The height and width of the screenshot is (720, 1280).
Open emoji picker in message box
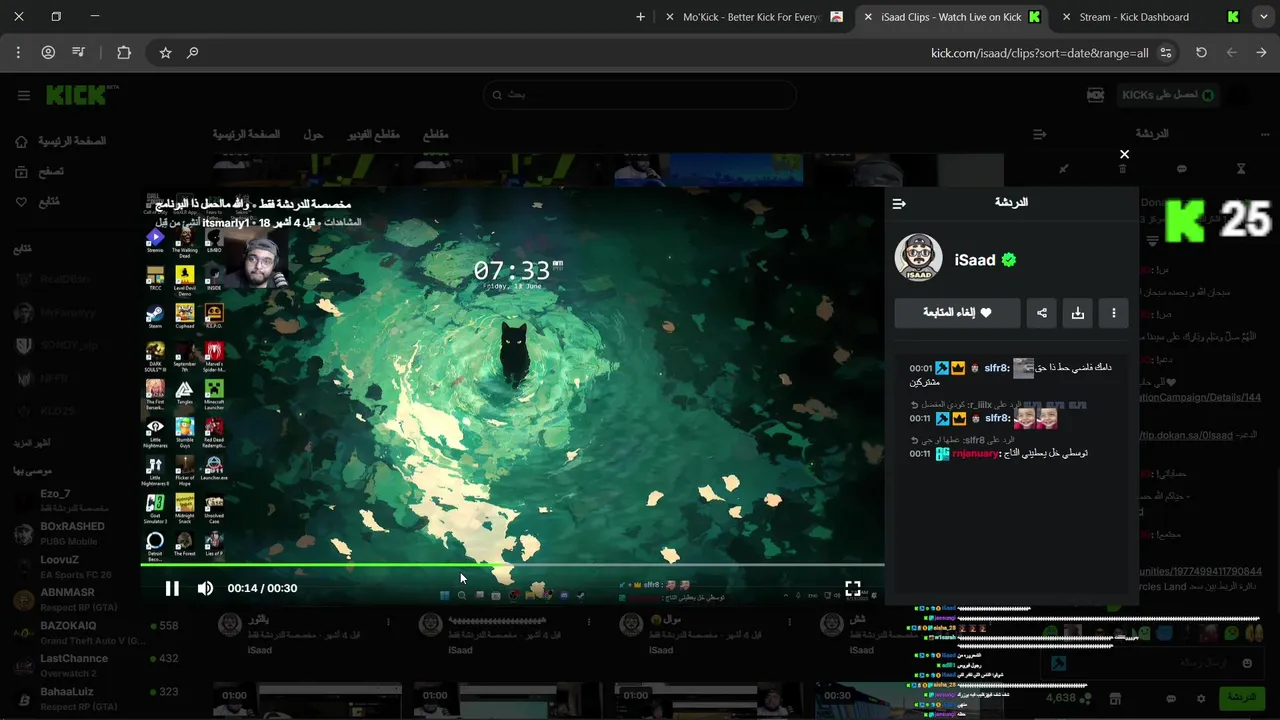pyautogui.click(x=1247, y=663)
